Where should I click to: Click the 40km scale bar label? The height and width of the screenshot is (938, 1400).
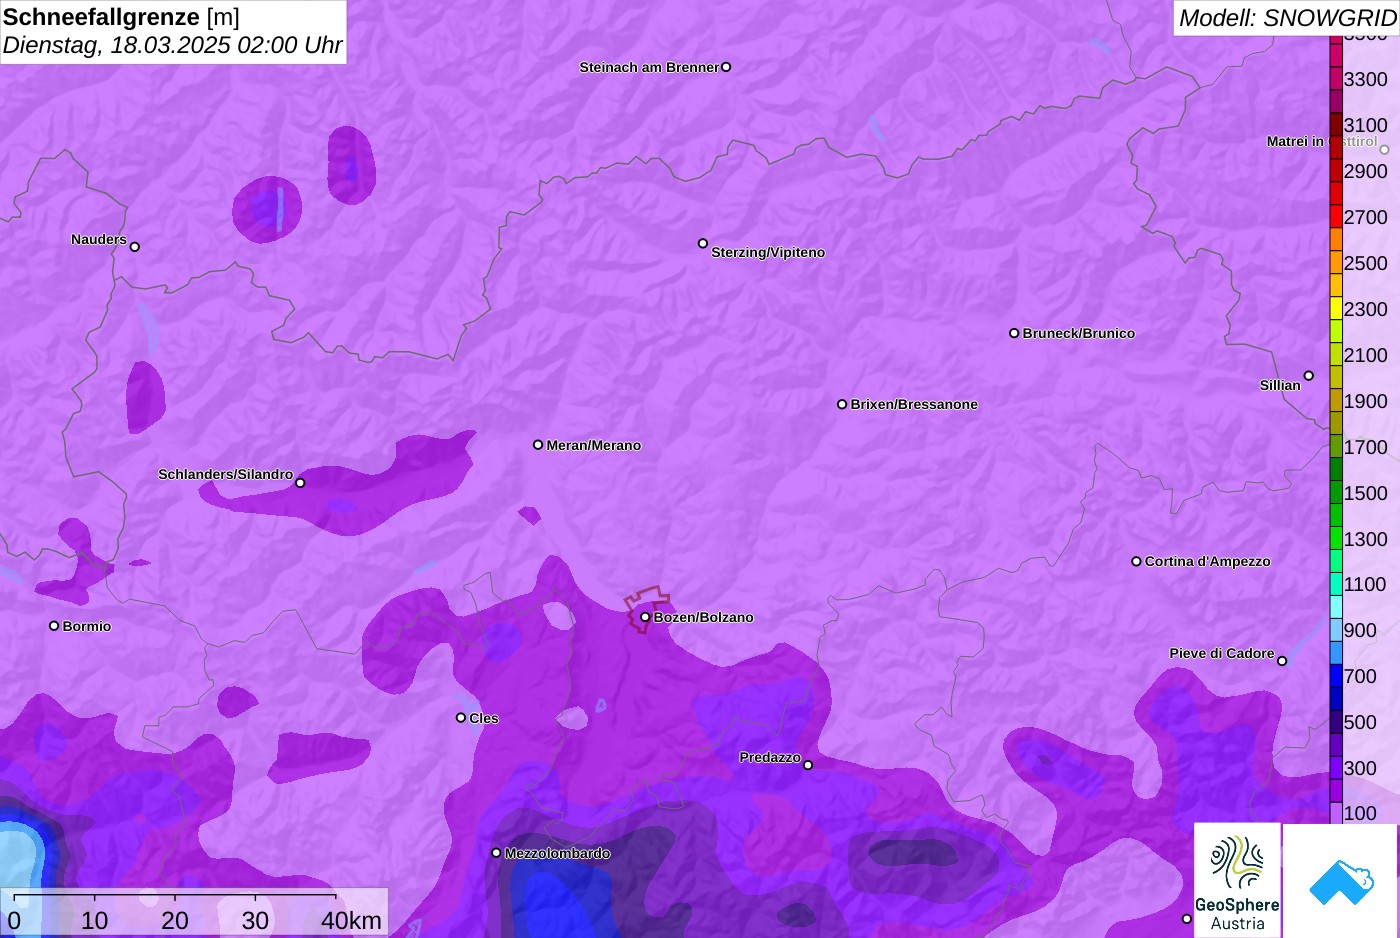tap(351, 921)
